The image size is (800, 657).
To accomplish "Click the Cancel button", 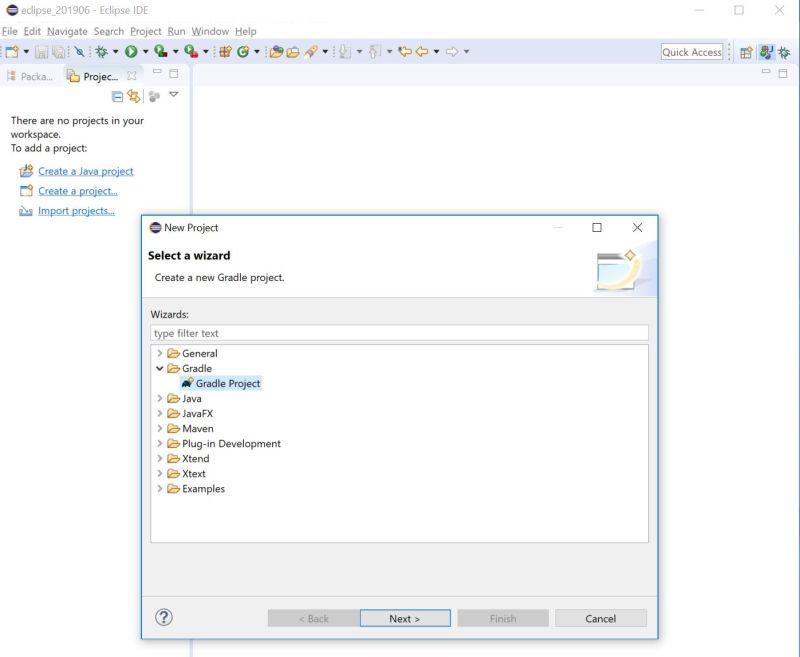I will [601, 618].
